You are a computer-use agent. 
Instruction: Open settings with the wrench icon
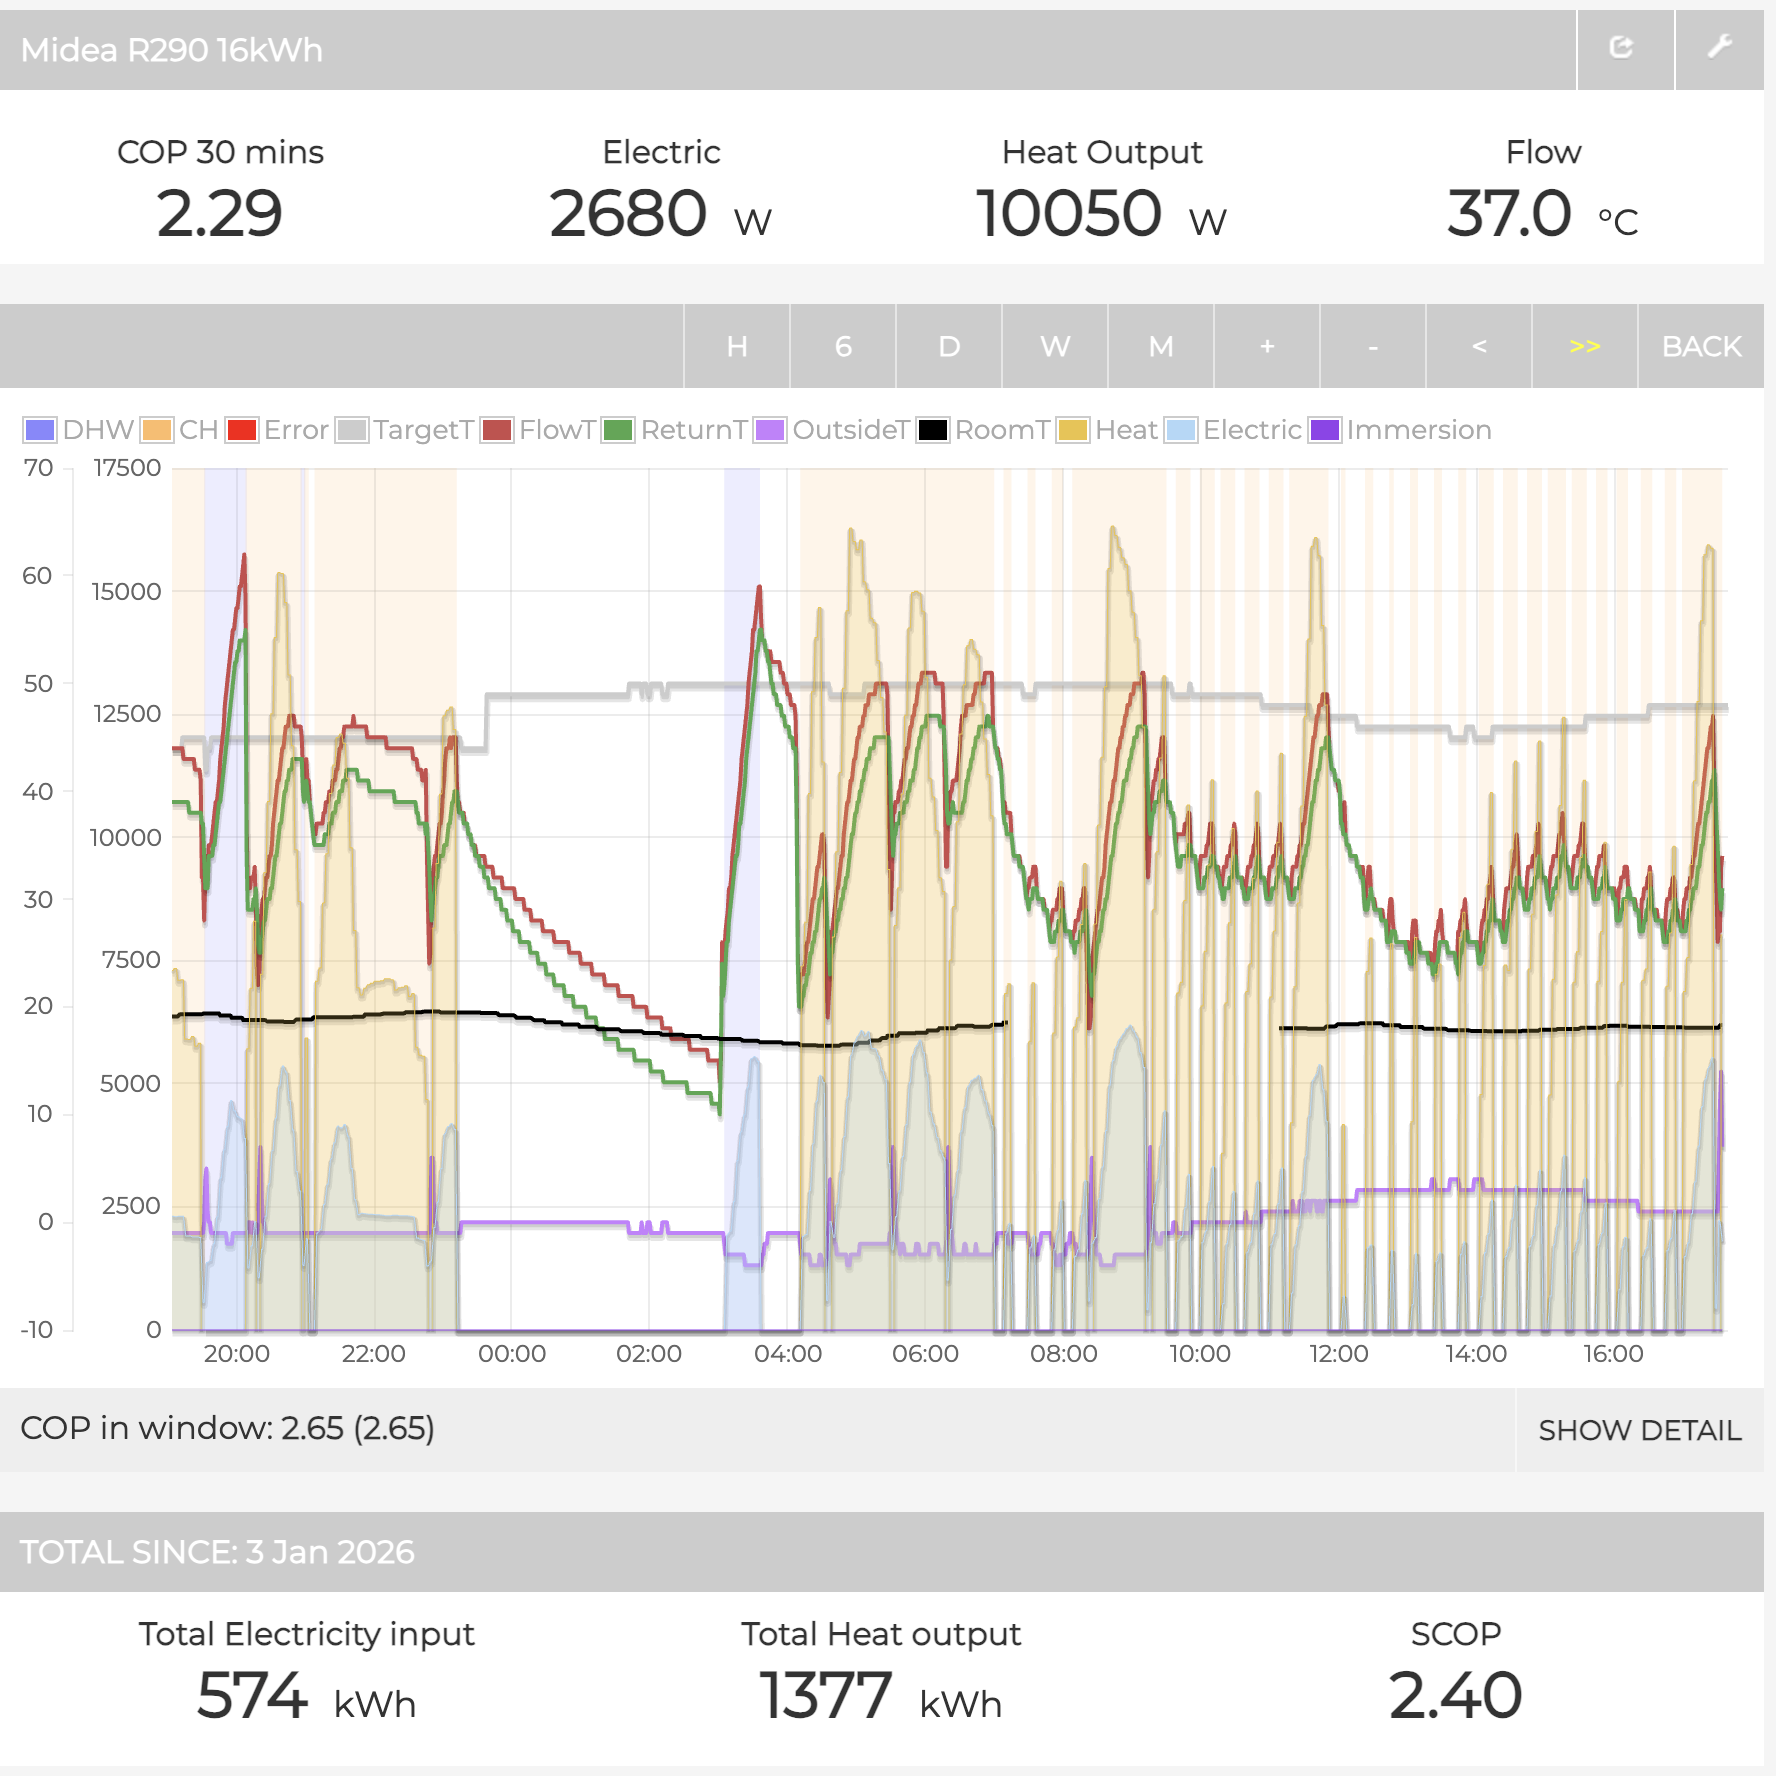[1719, 48]
